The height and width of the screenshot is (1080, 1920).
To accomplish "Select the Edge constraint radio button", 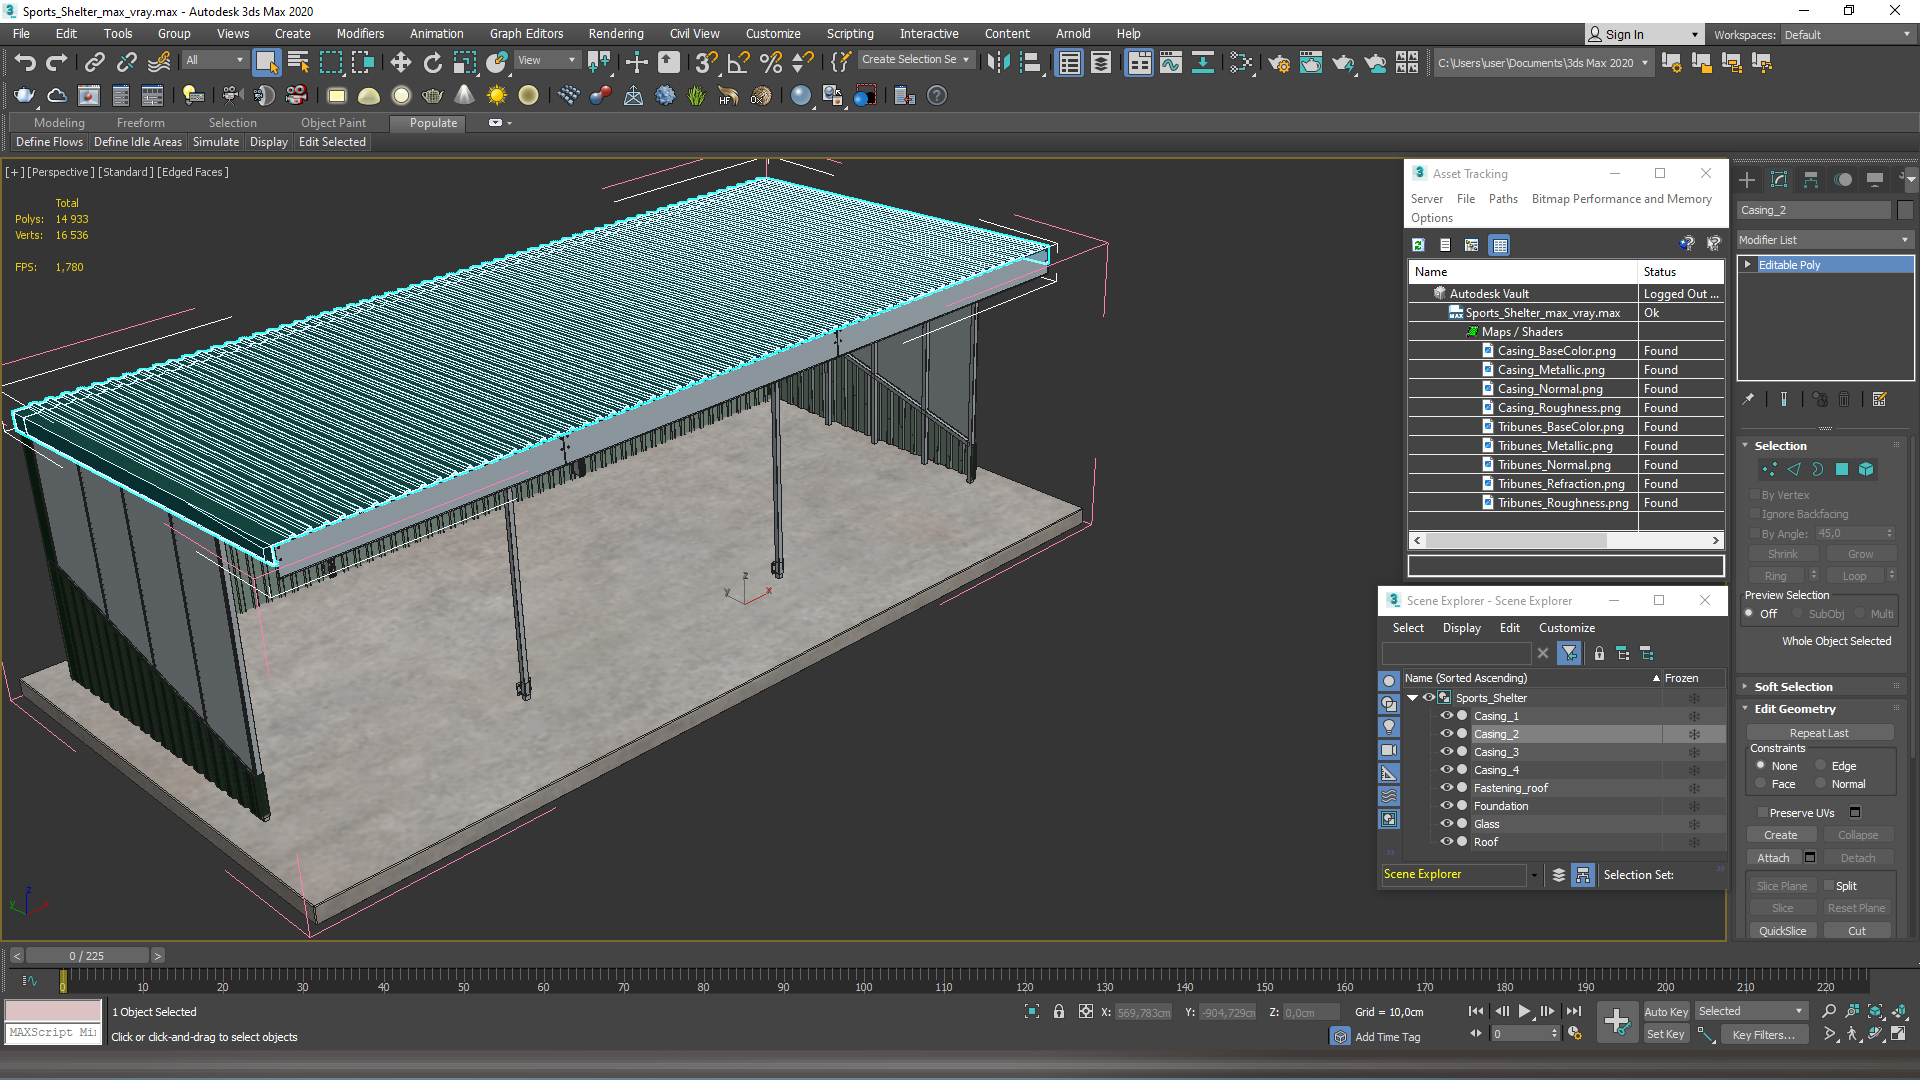I will [1821, 766].
